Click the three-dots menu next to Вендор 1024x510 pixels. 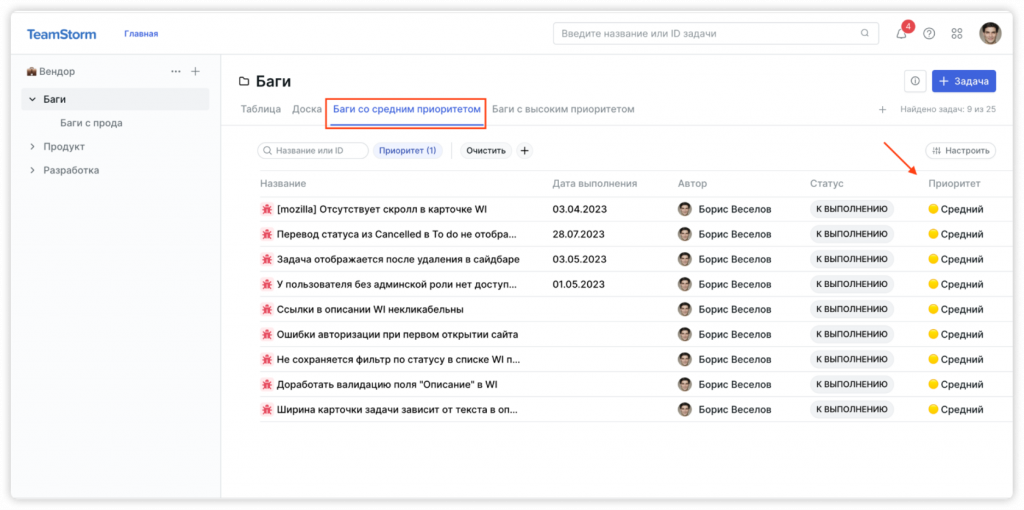176,72
